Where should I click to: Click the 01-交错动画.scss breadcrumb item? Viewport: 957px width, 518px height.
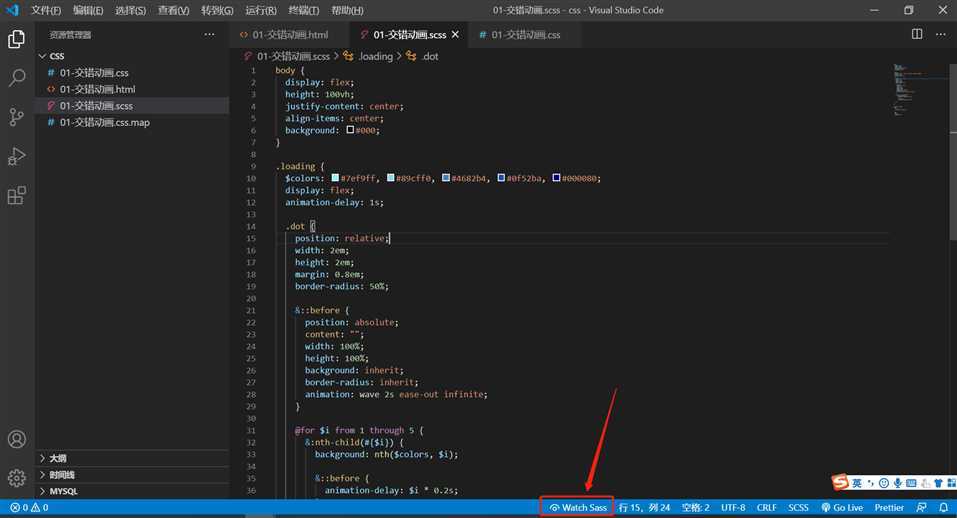pos(287,56)
